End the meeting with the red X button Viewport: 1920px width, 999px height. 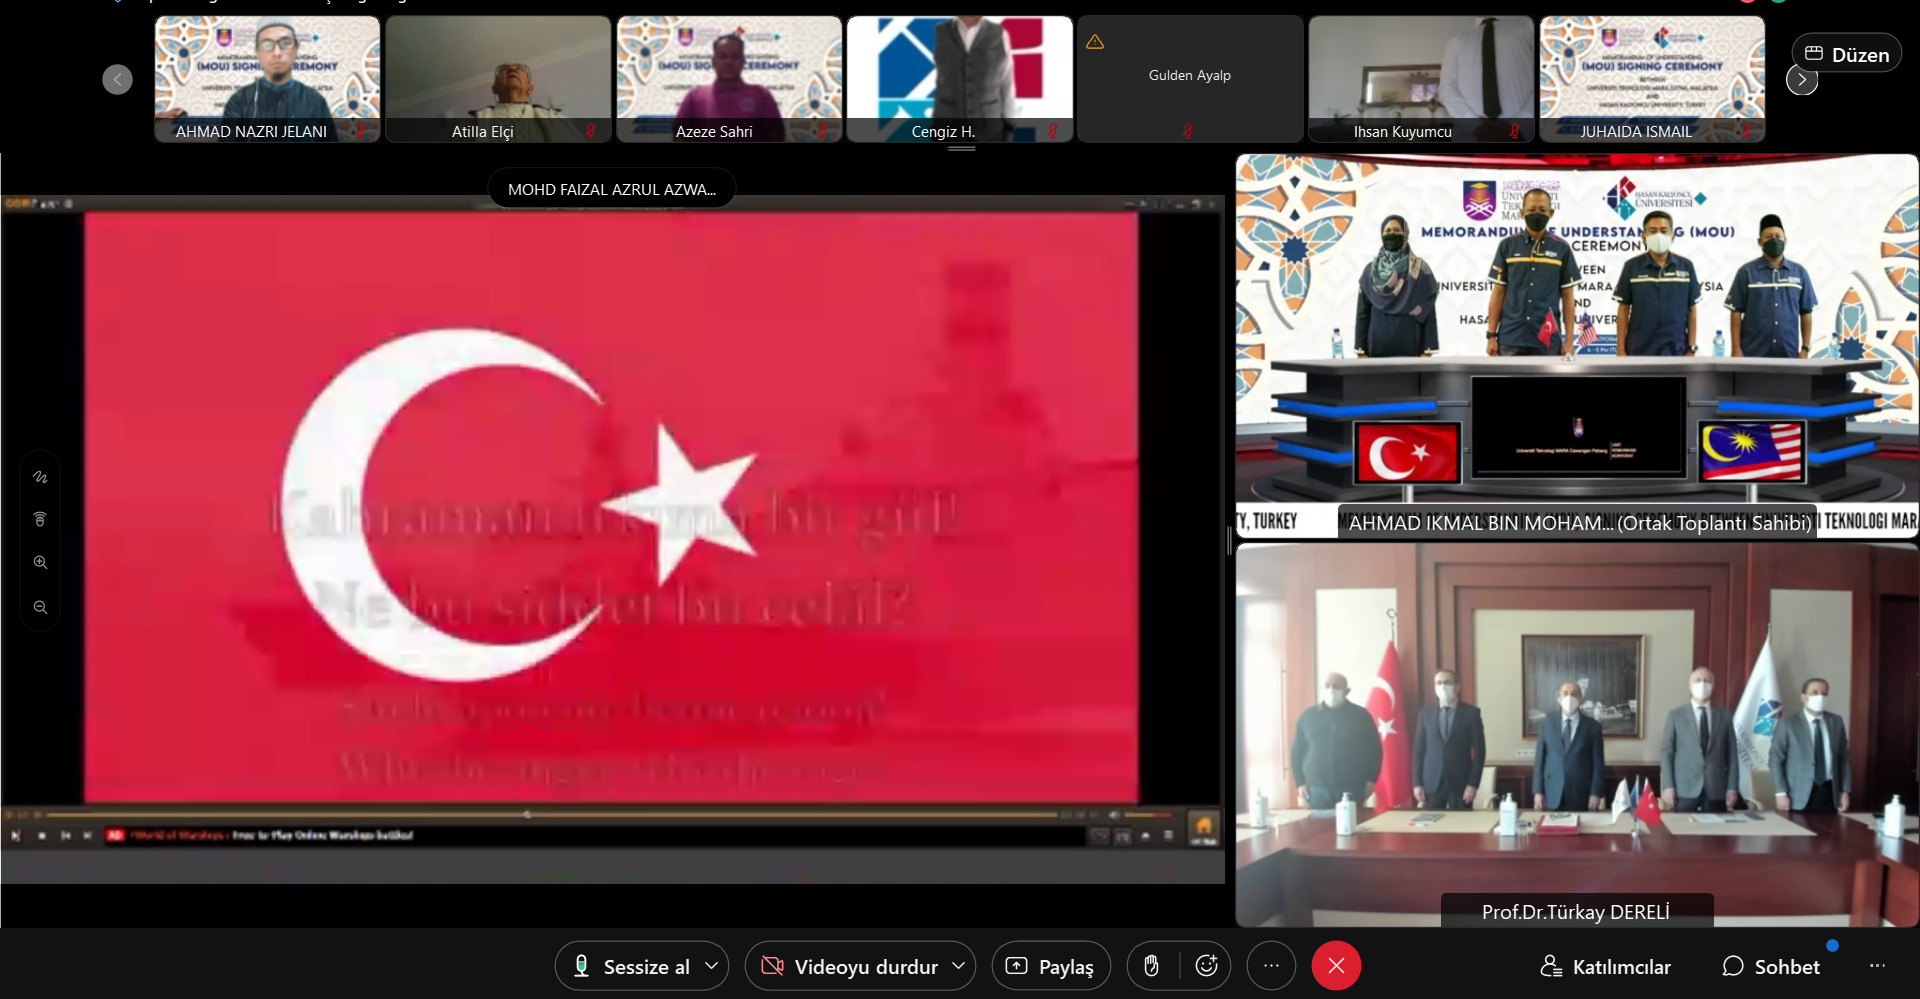pyautogui.click(x=1336, y=966)
